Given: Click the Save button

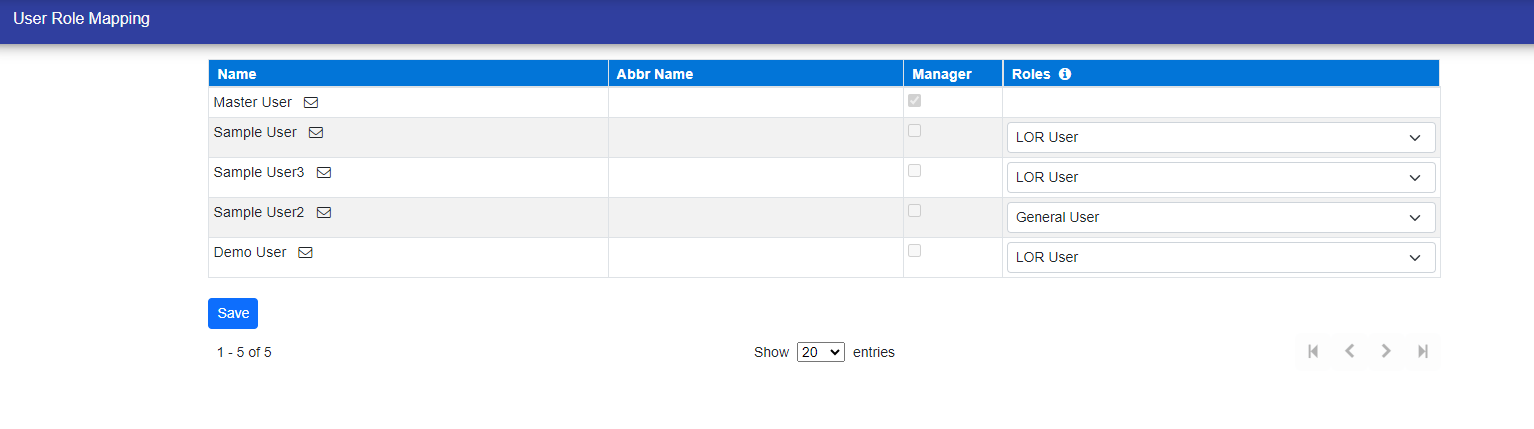Looking at the screenshot, I should (x=233, y=313).
